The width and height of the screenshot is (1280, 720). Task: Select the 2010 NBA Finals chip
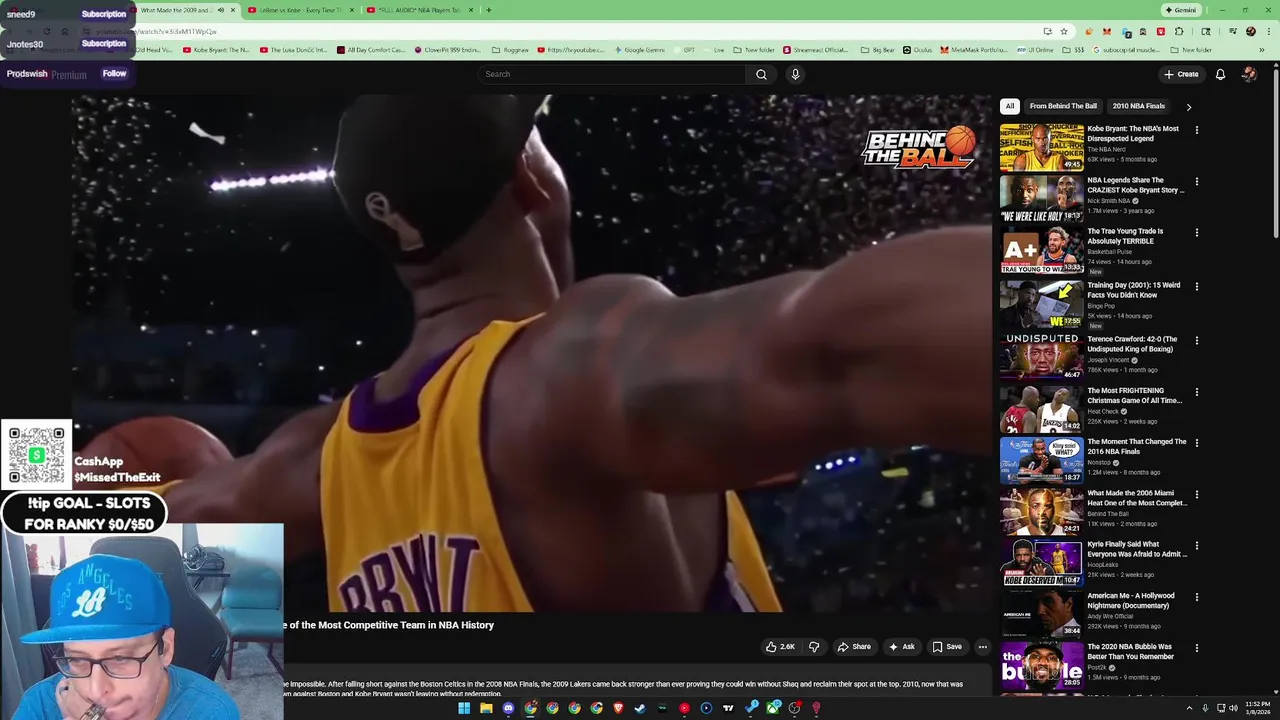(1138, 106)
